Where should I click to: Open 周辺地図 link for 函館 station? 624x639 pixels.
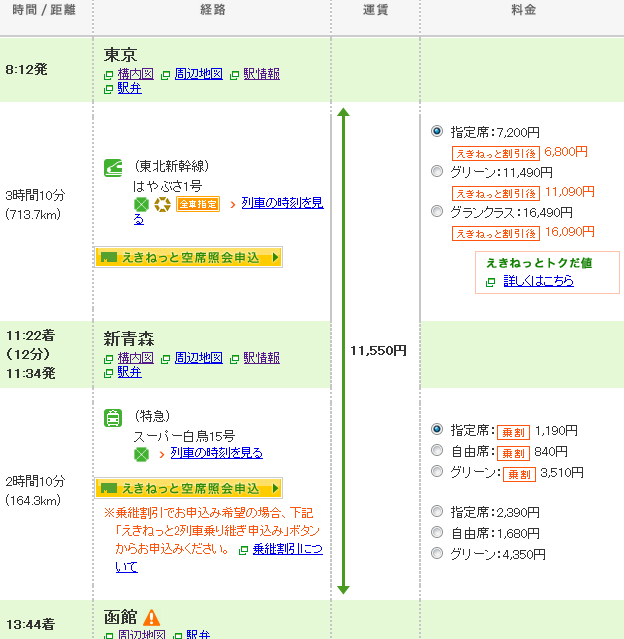141,634
